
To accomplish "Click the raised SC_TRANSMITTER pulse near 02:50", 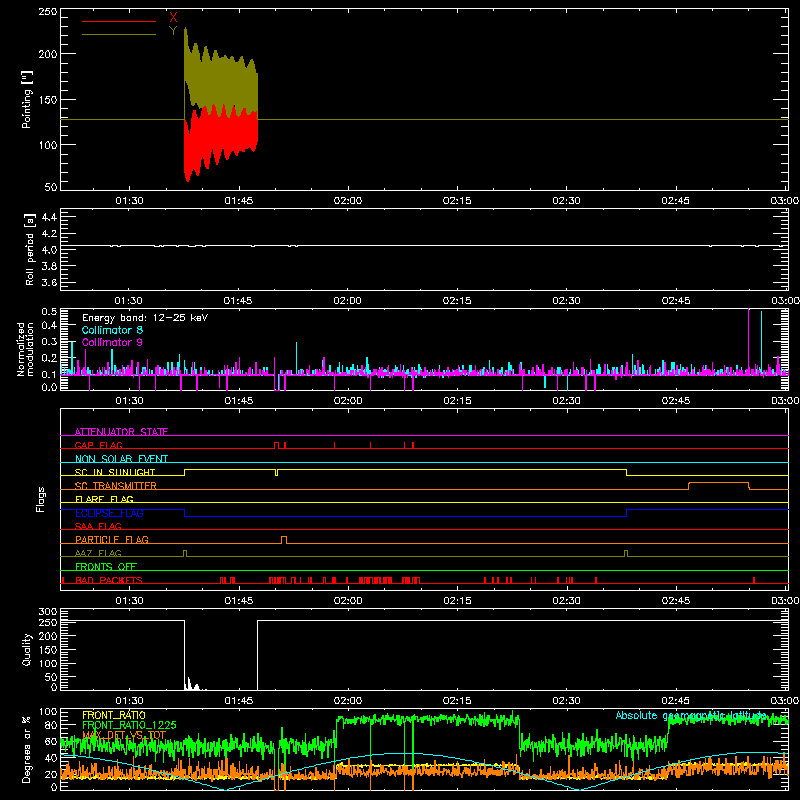I will (719, 485).
